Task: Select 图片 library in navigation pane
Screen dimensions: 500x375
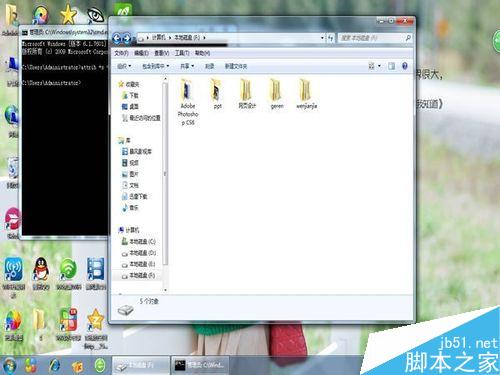Action: 130,174
